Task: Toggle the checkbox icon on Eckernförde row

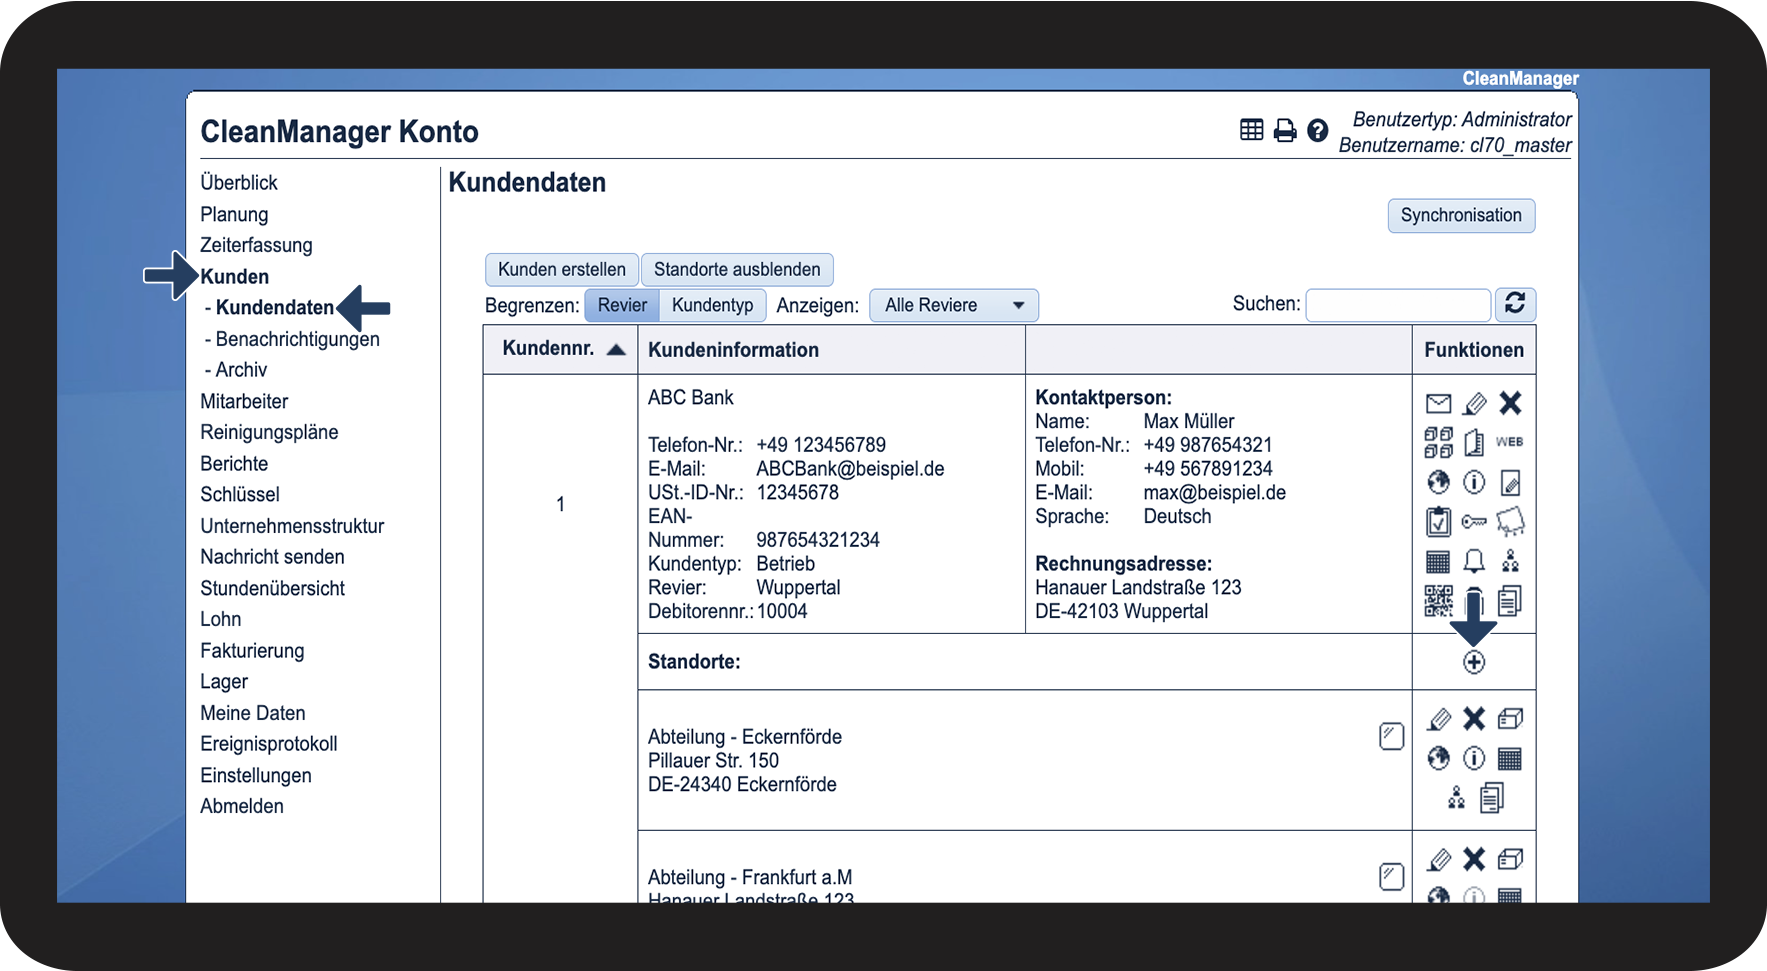Action: pos(1391,736)
